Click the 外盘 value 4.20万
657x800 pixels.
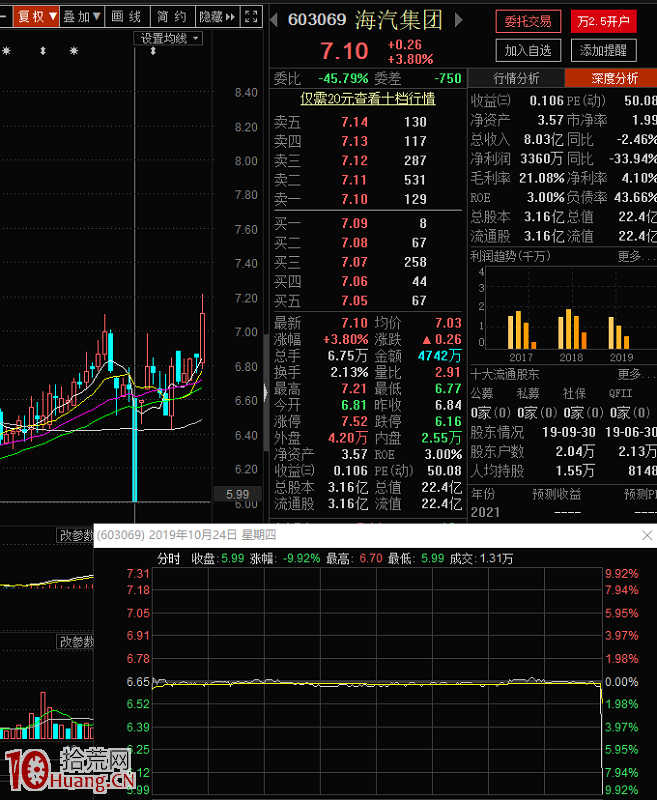pyautogui.click(x=348, y=438)
